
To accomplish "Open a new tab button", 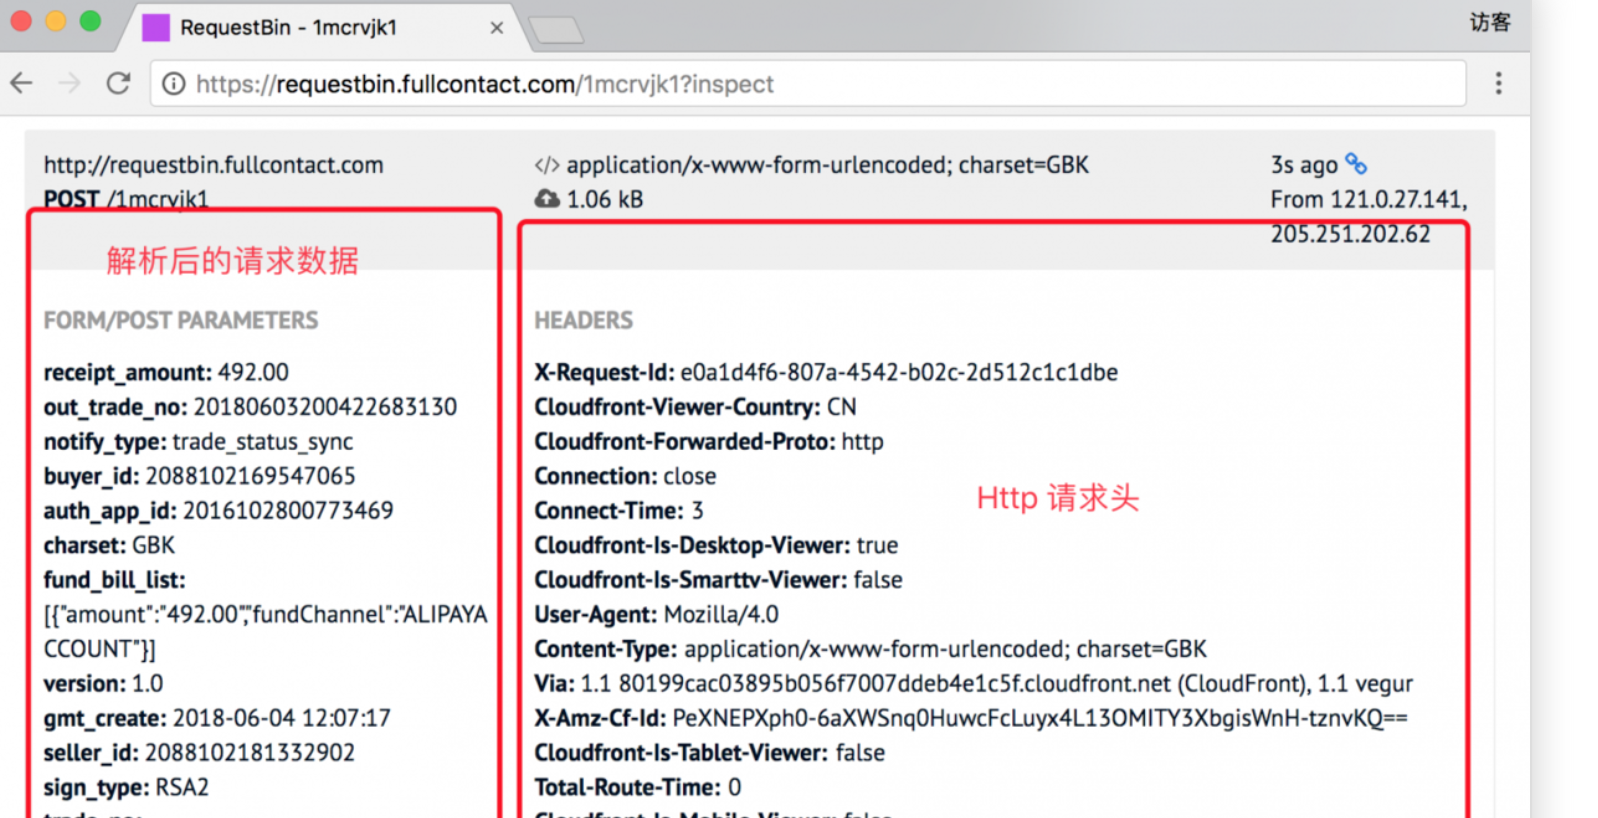I will [x=556, y=30].
